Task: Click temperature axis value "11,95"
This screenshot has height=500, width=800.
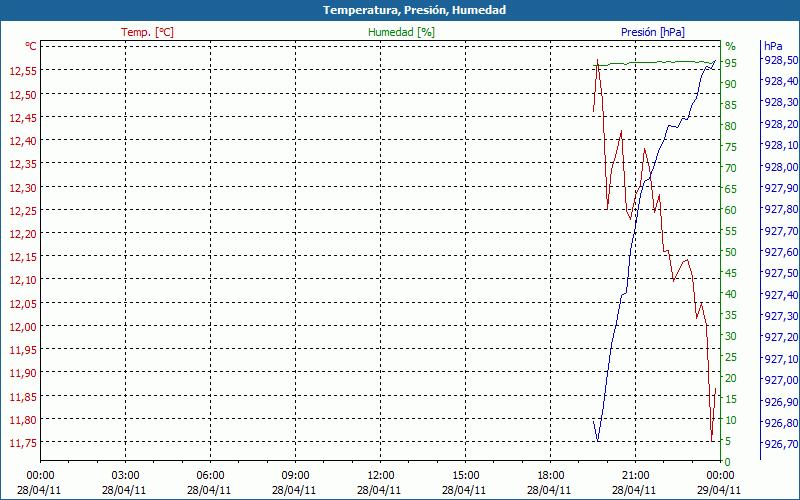Action: coord(23,350)
